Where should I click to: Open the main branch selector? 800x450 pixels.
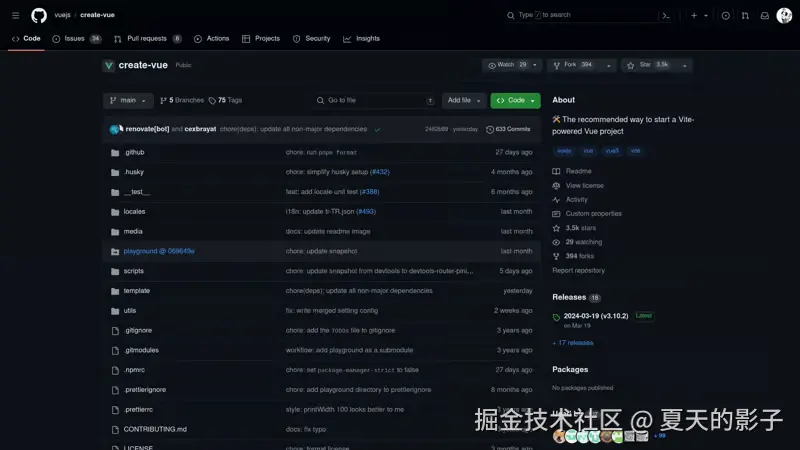tap(128, 101)
